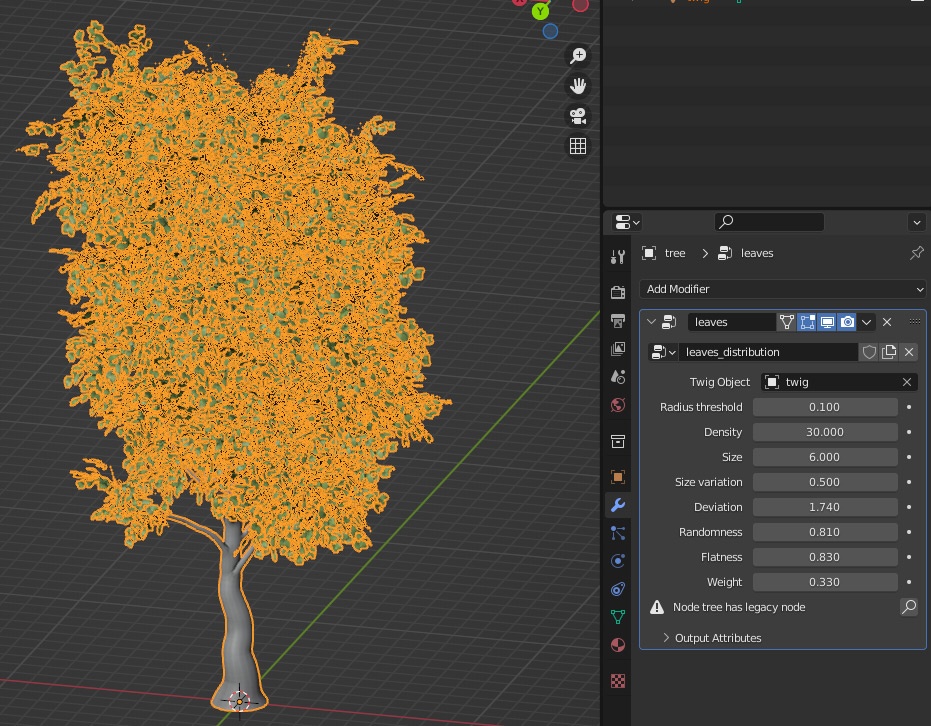
Task: Open the Output properties tab icon
Action: 618,321
